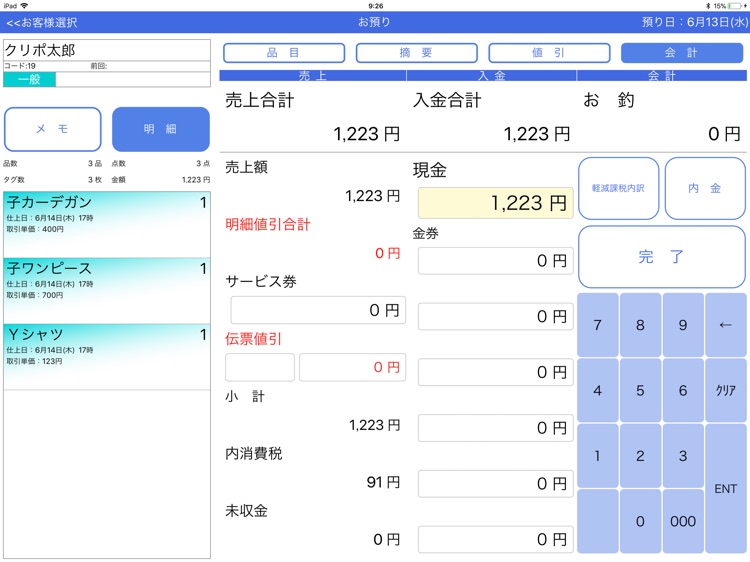Tap the 入金 section header
Viewport: 750px width, 562px height.
pyautogui.click(x=492, y=76)
